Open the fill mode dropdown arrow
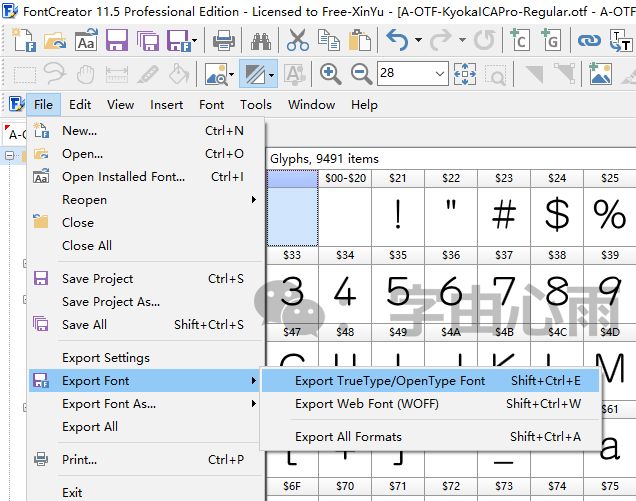The width and height of the screenshot is (636, 501). click(271, 75)
